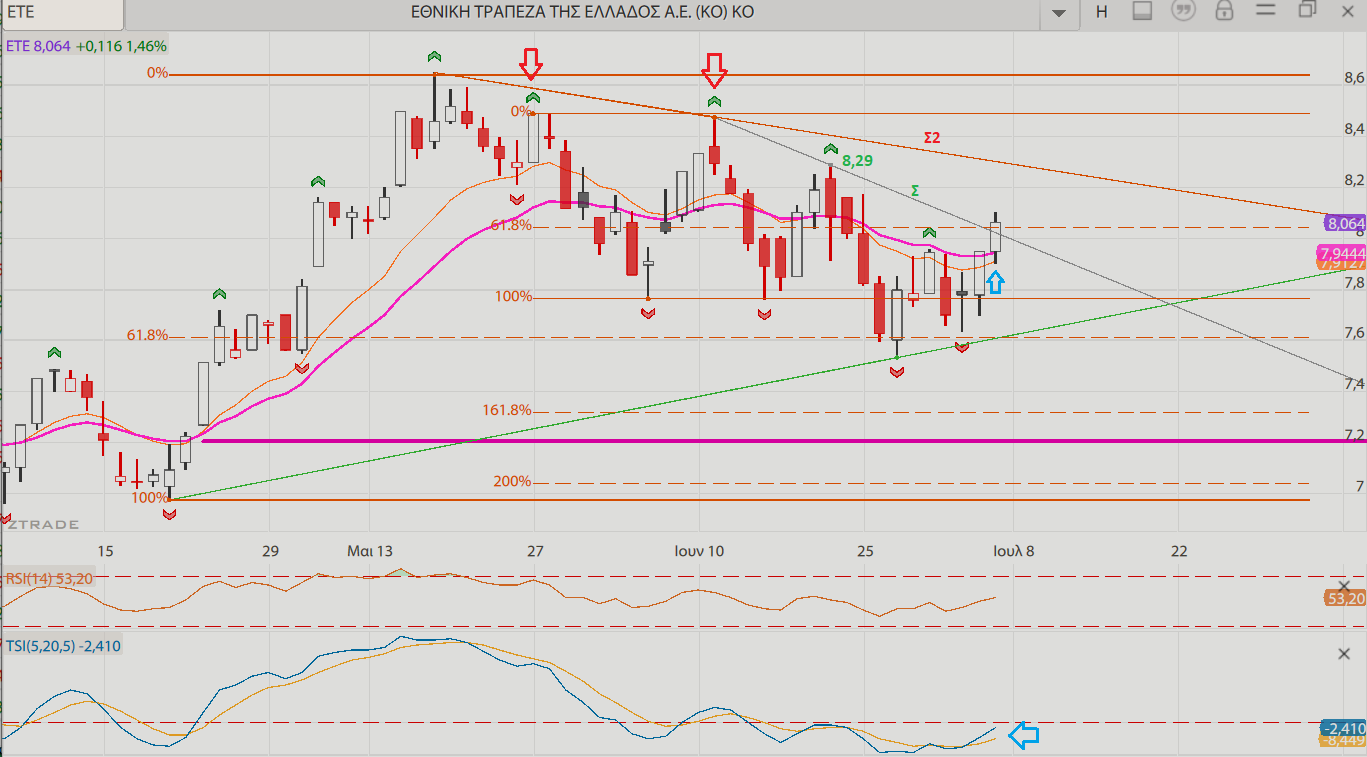Screen dimensions: 1367x757
Task: Toggle the padlock lock icon
Action: [1224, 11]
